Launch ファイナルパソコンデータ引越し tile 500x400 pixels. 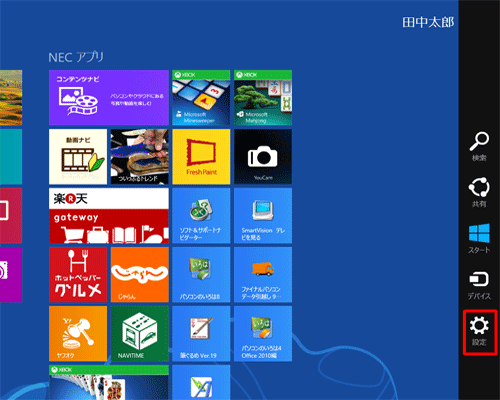tap(263, 275)
